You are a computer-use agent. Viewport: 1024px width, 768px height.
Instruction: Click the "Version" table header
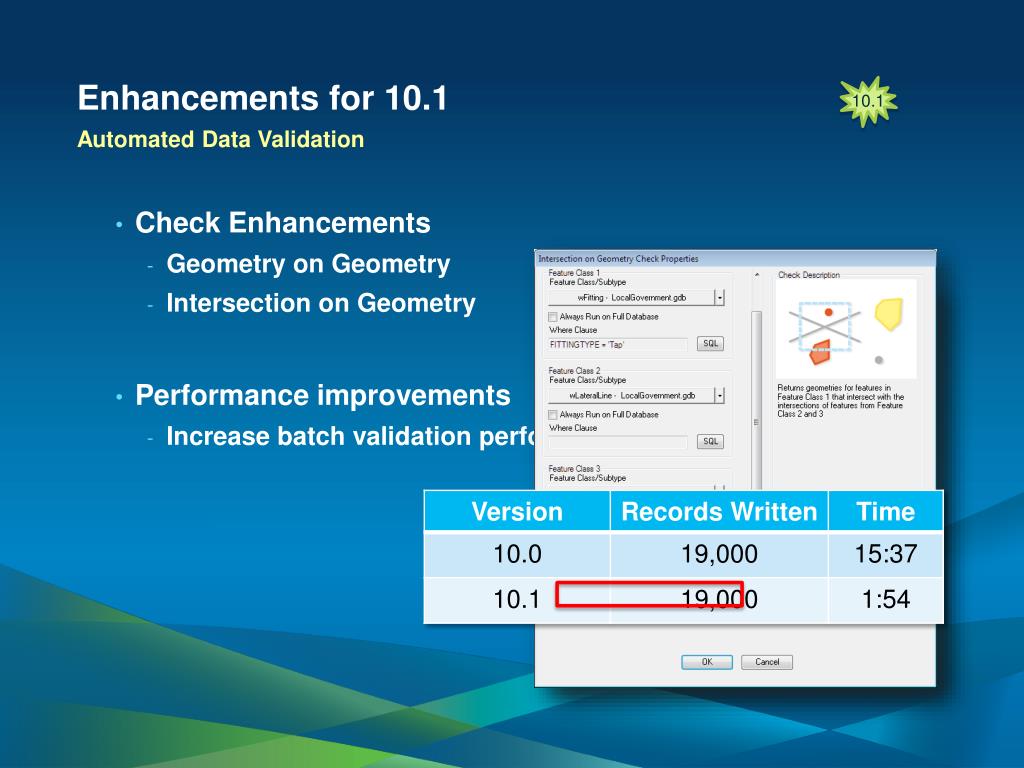tap(517, 511)
